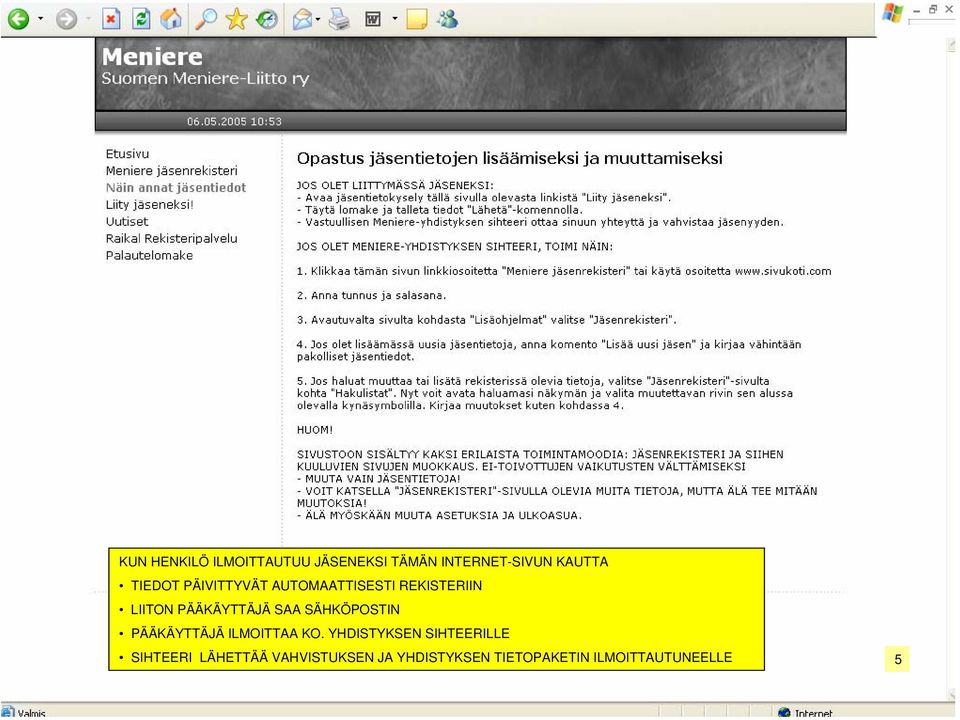Click the date 06.05.2005 10:53

point(234,122)
